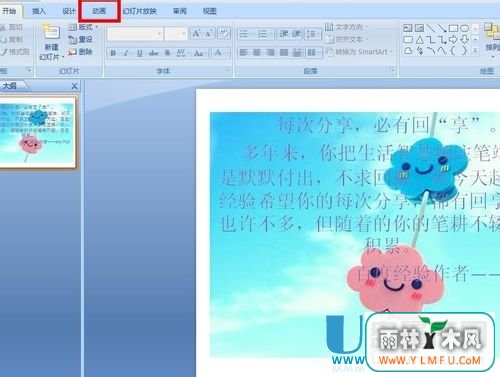Open the 对齐文本 align text menu
The width and height of the screenshot is (500, 377).
tap(347, 40)
